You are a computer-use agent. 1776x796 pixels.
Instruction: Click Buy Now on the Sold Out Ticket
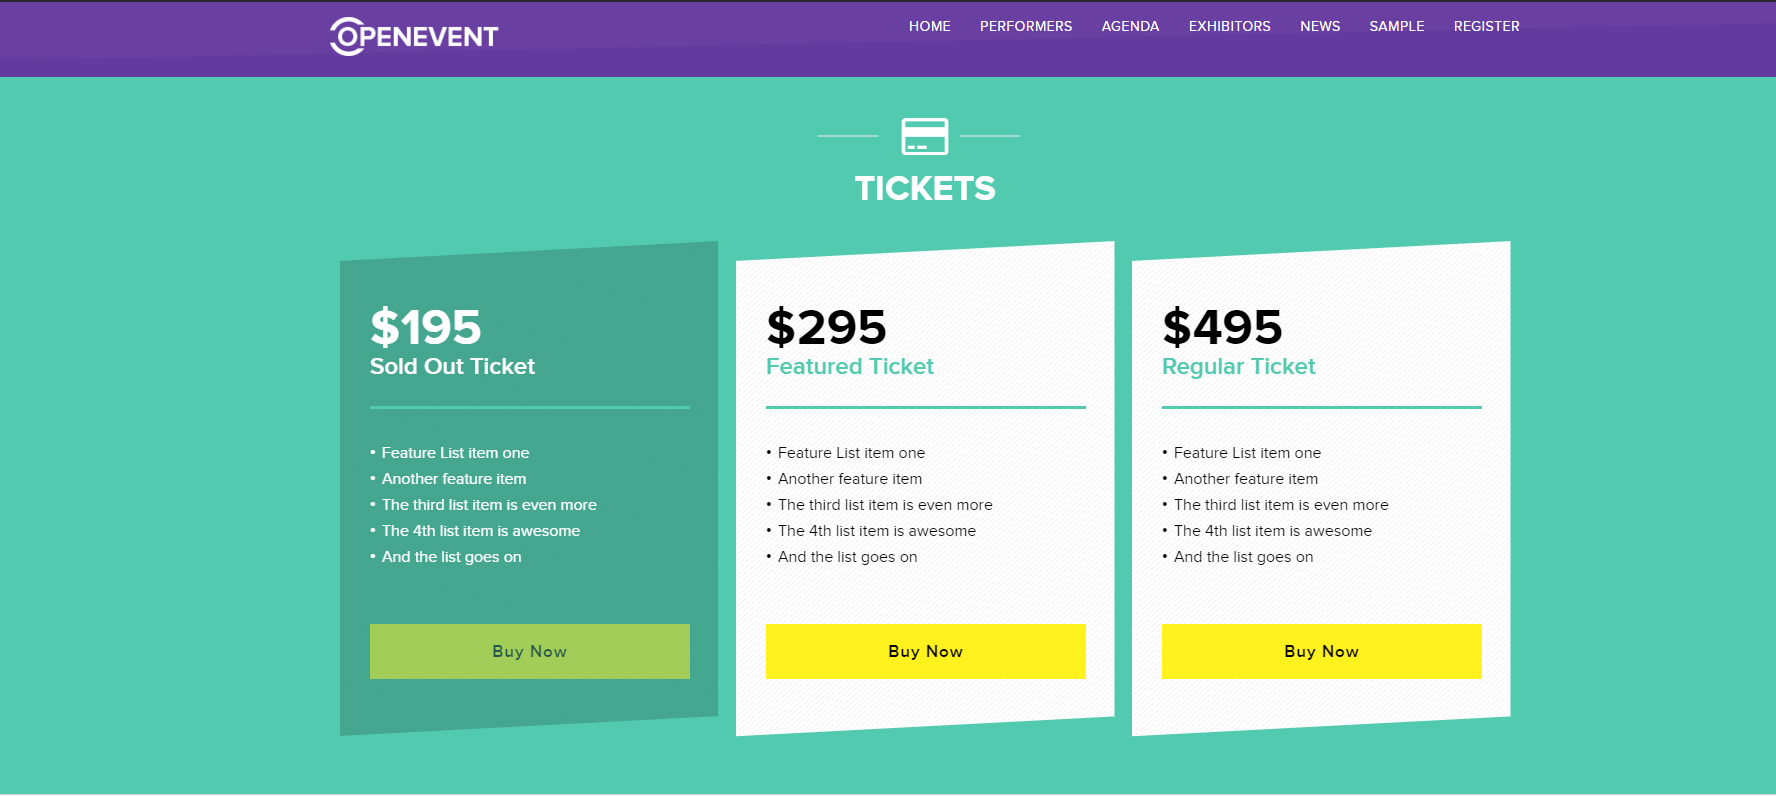(x=530, y=651)
